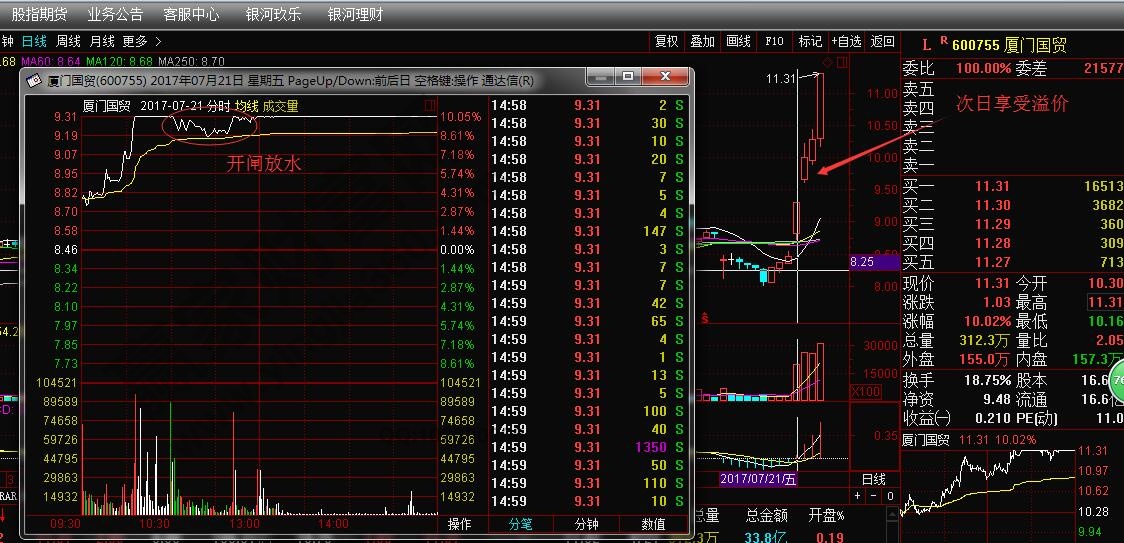Click the 标记 mark button
1124x543 pixels.
tap(810, 41)
